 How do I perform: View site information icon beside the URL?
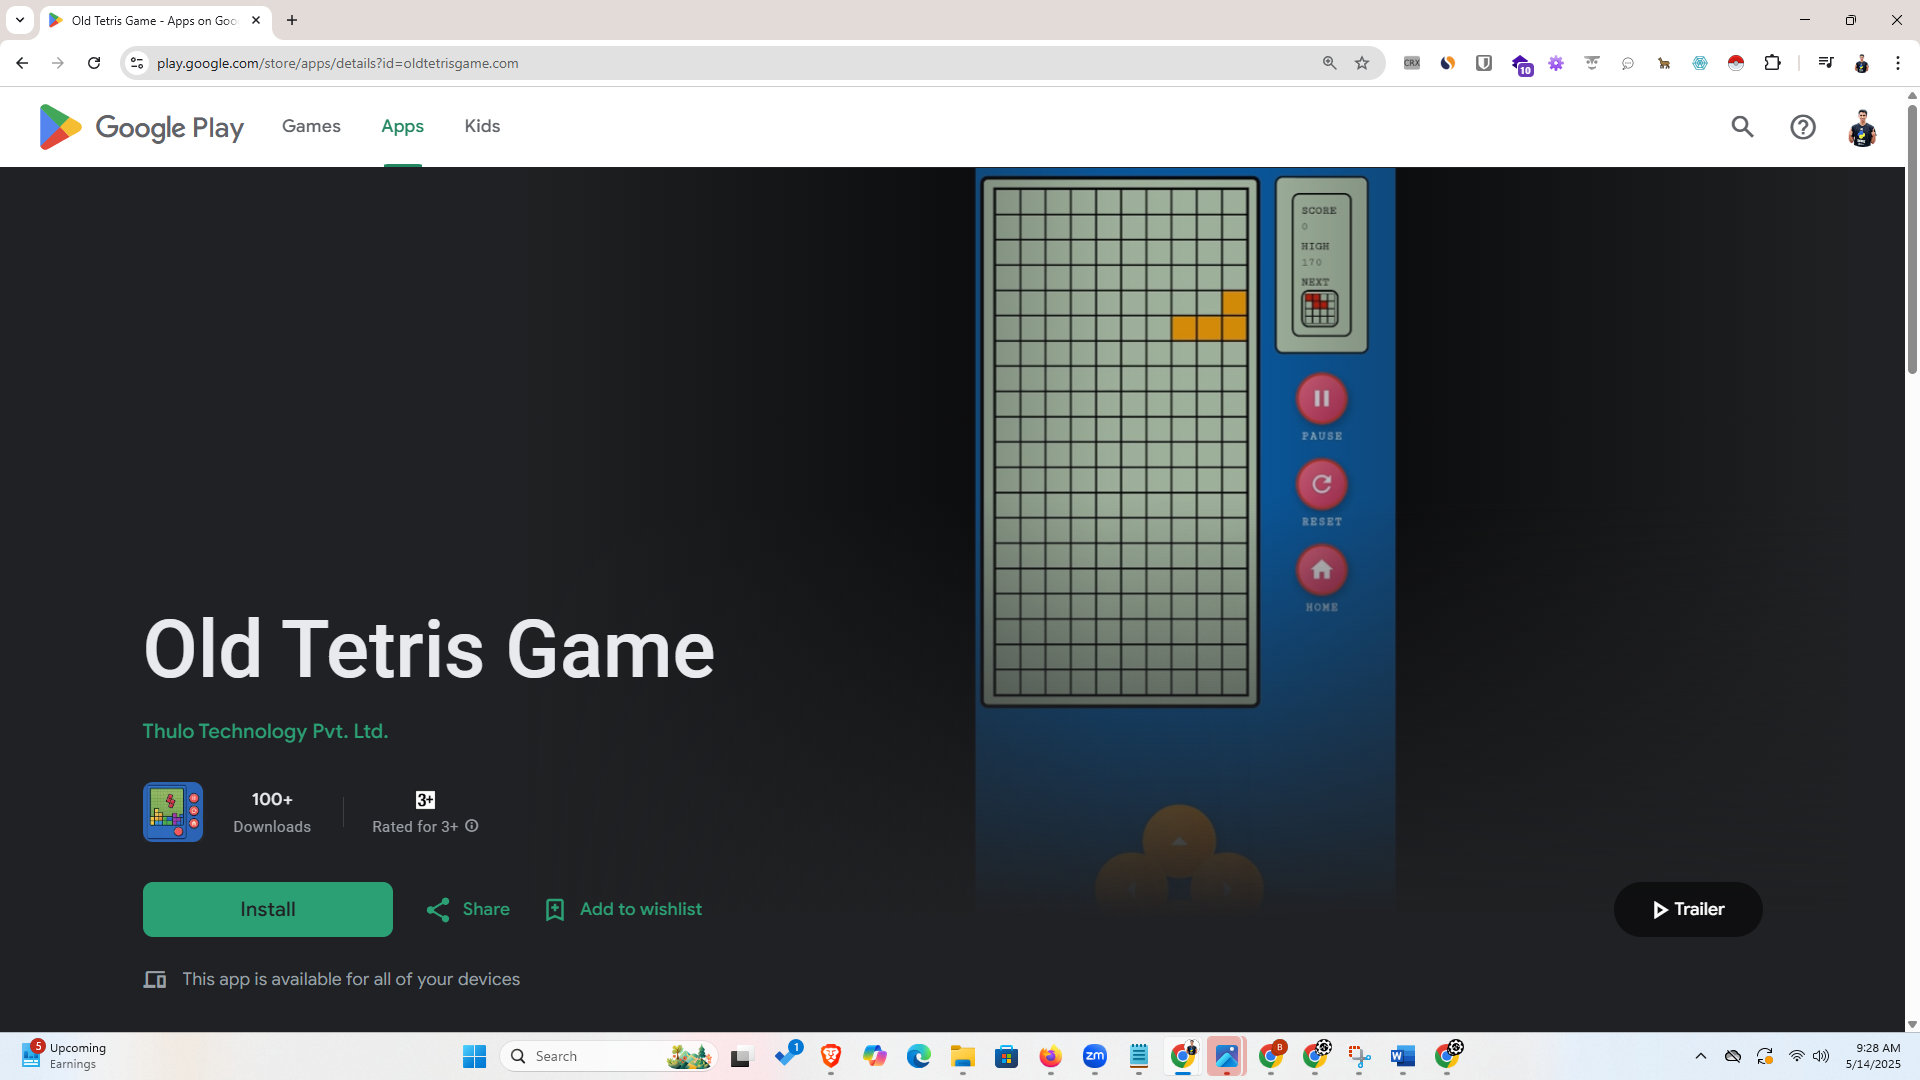pyautogui.click(x=136, y=62)
